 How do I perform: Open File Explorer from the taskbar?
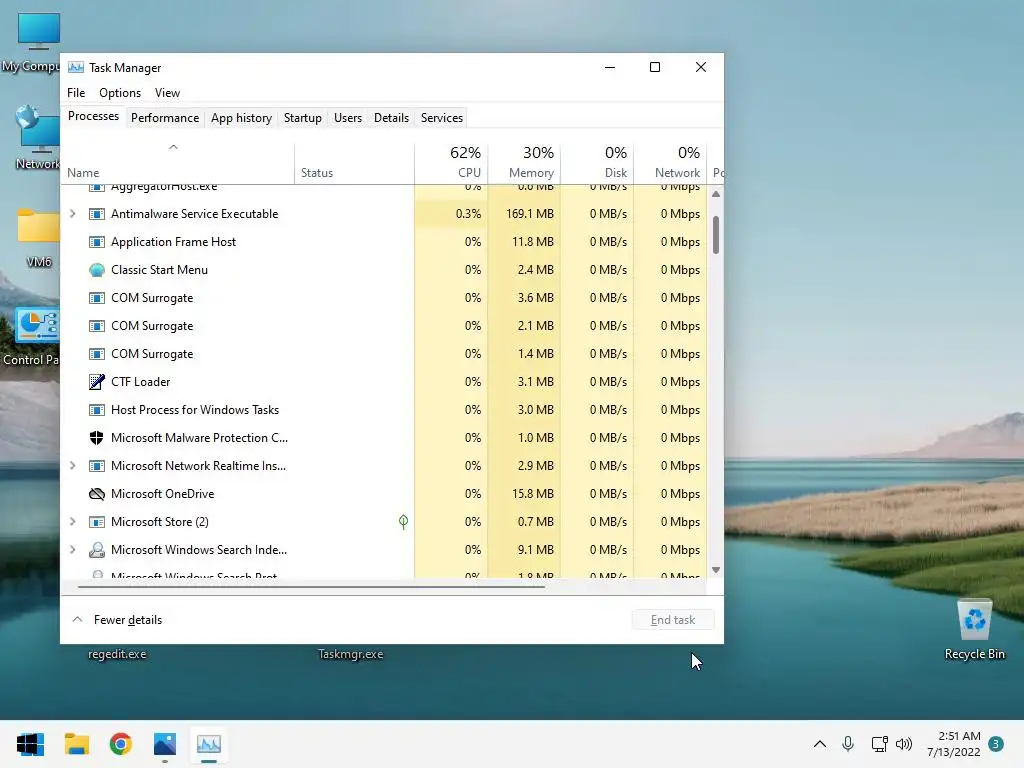click(76, 744)
